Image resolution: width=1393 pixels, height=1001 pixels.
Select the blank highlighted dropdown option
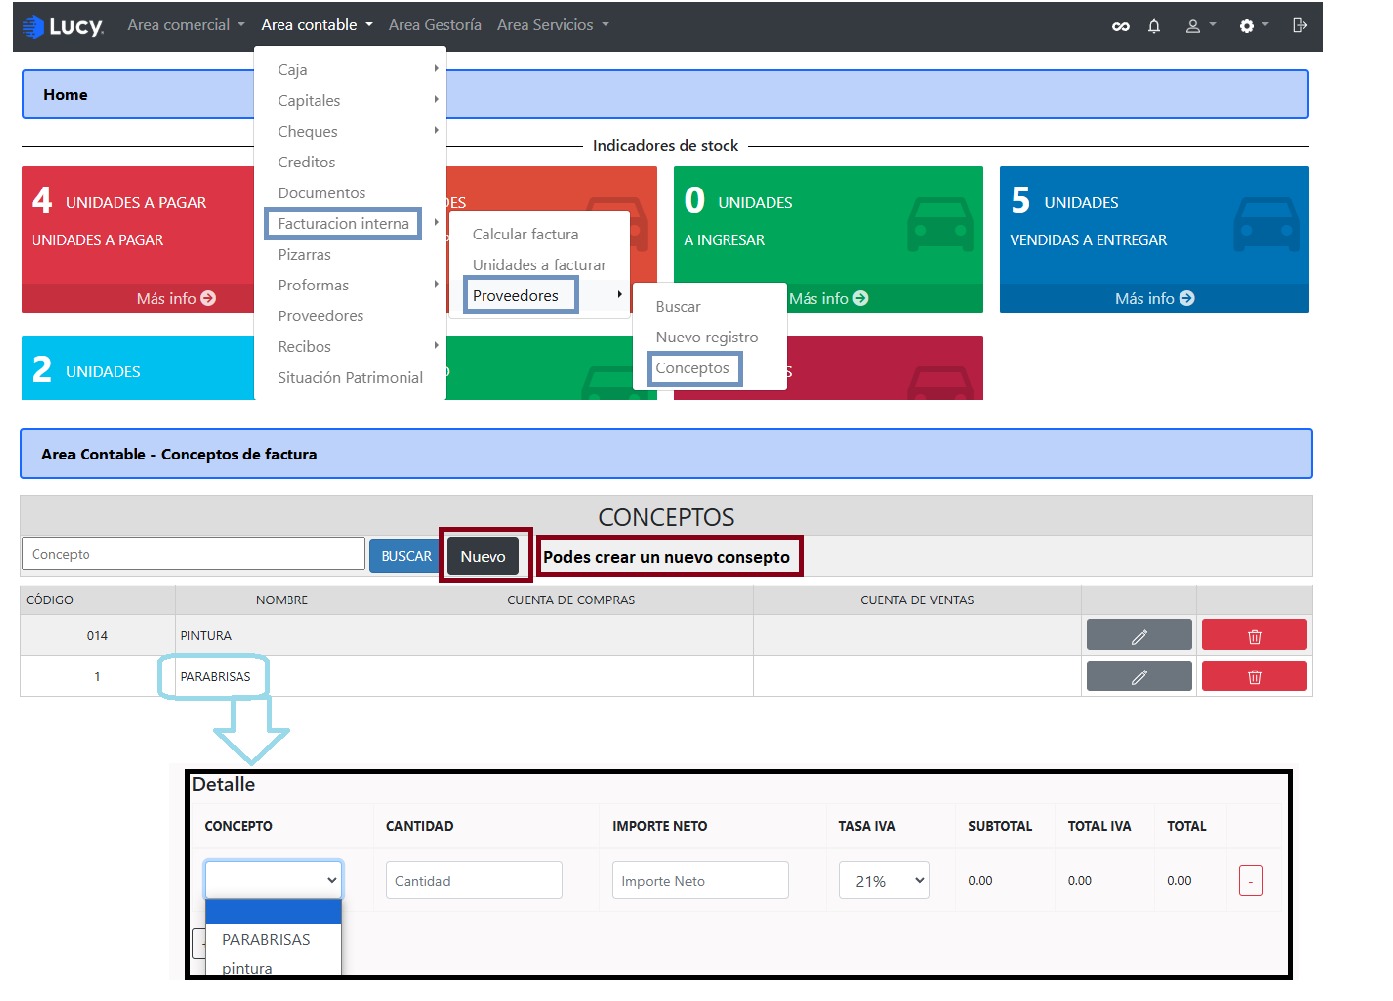(x=273, y=911)
